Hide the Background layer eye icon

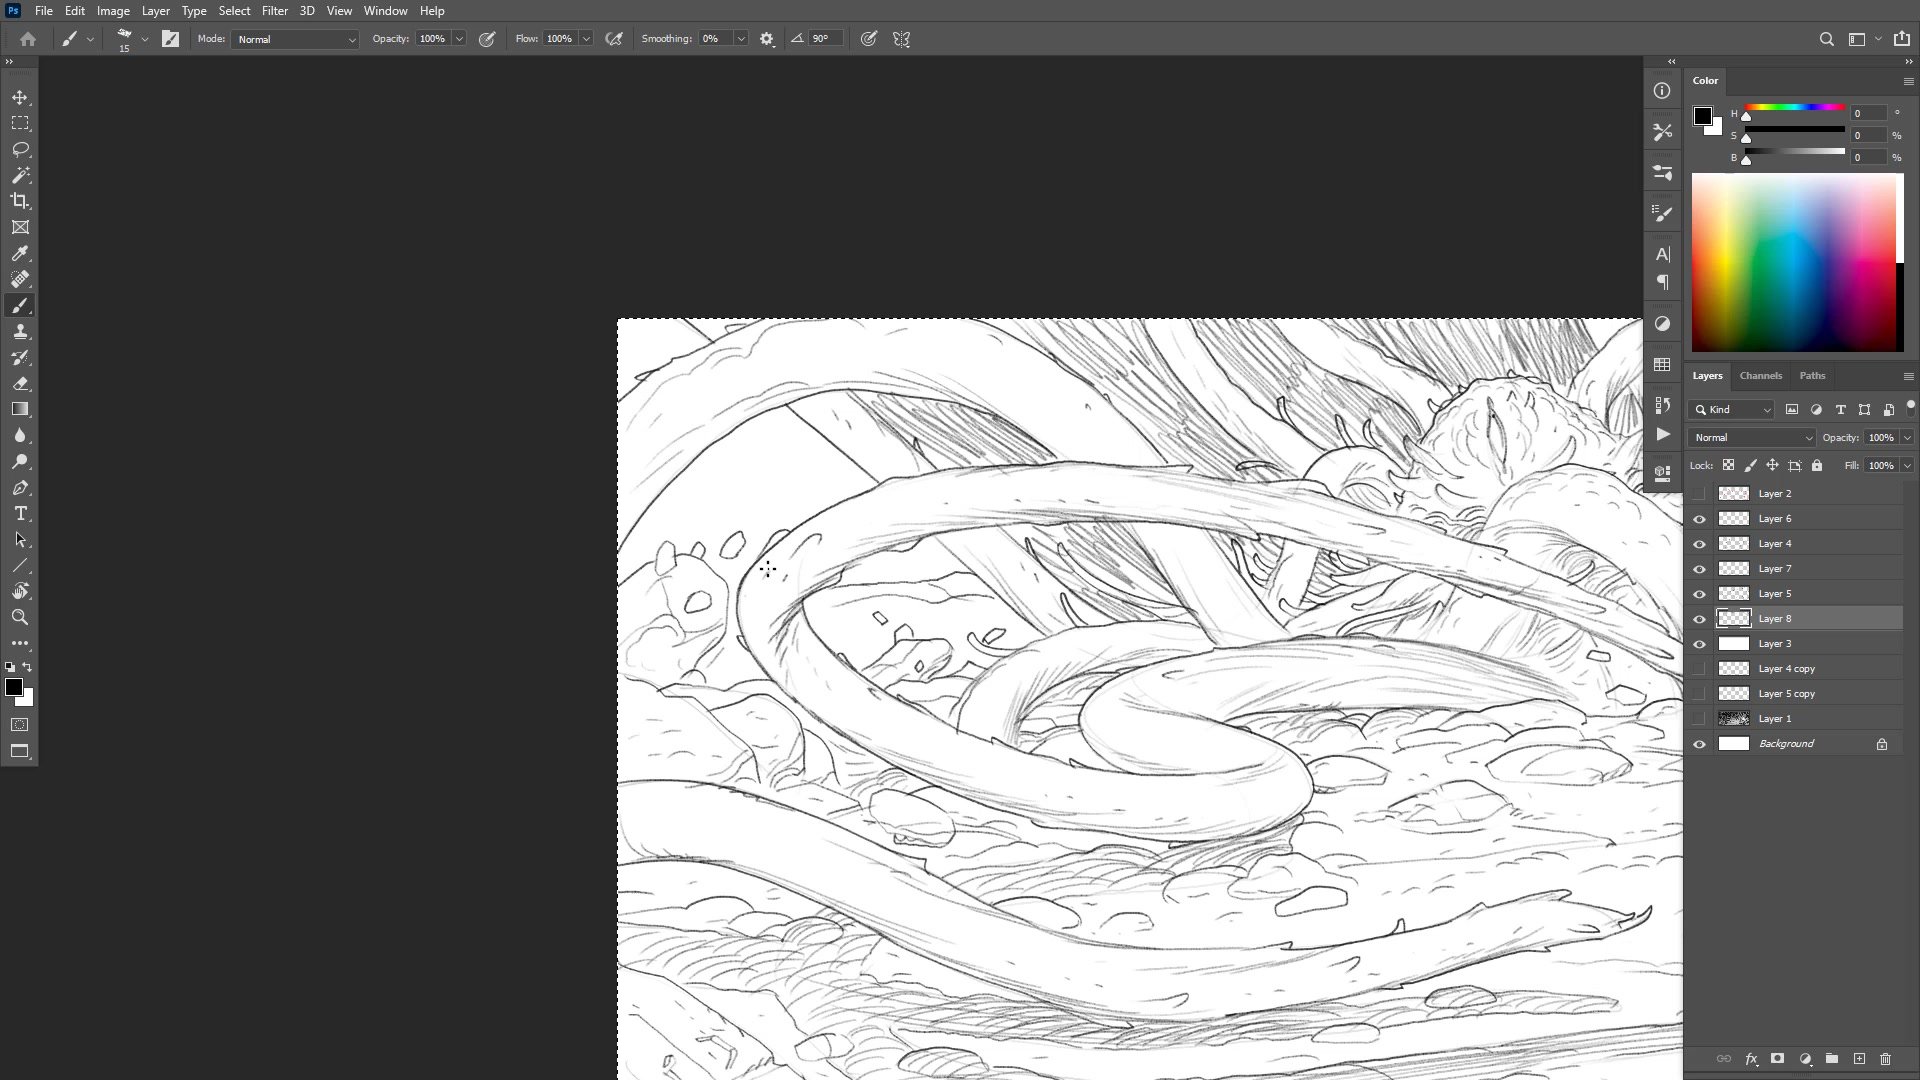tap(1699, 744)
